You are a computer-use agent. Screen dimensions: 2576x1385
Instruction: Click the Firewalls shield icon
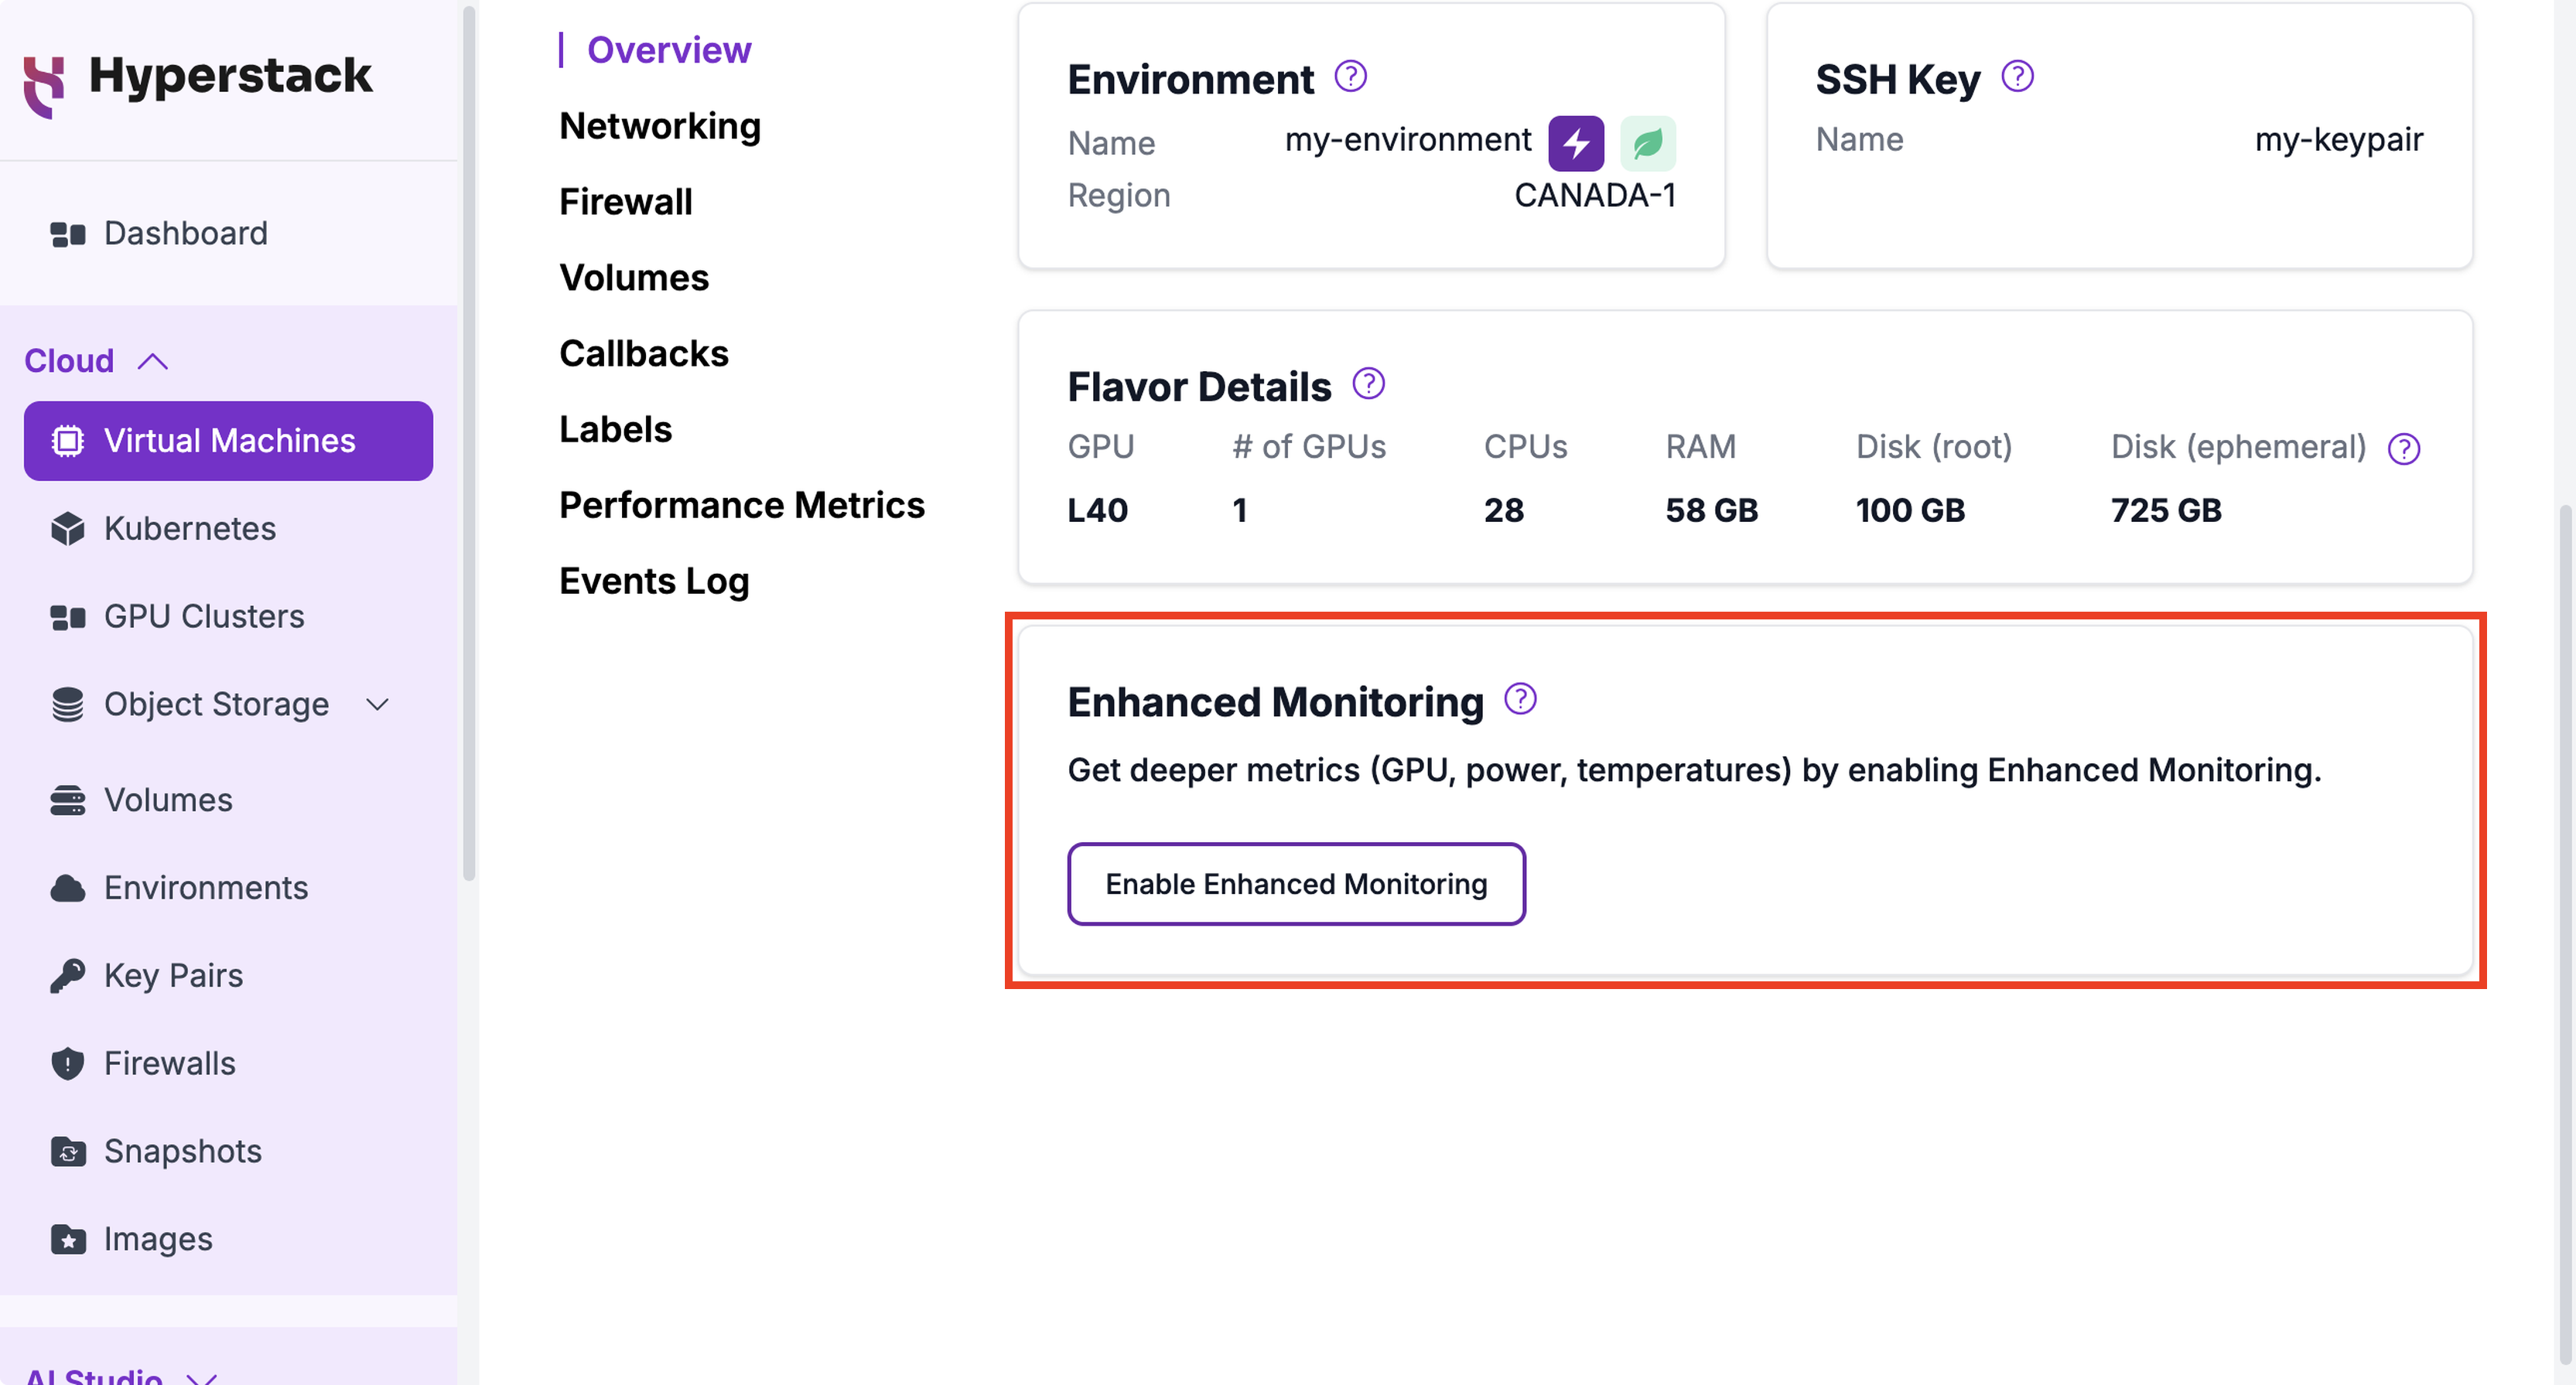coord(67,1064)
